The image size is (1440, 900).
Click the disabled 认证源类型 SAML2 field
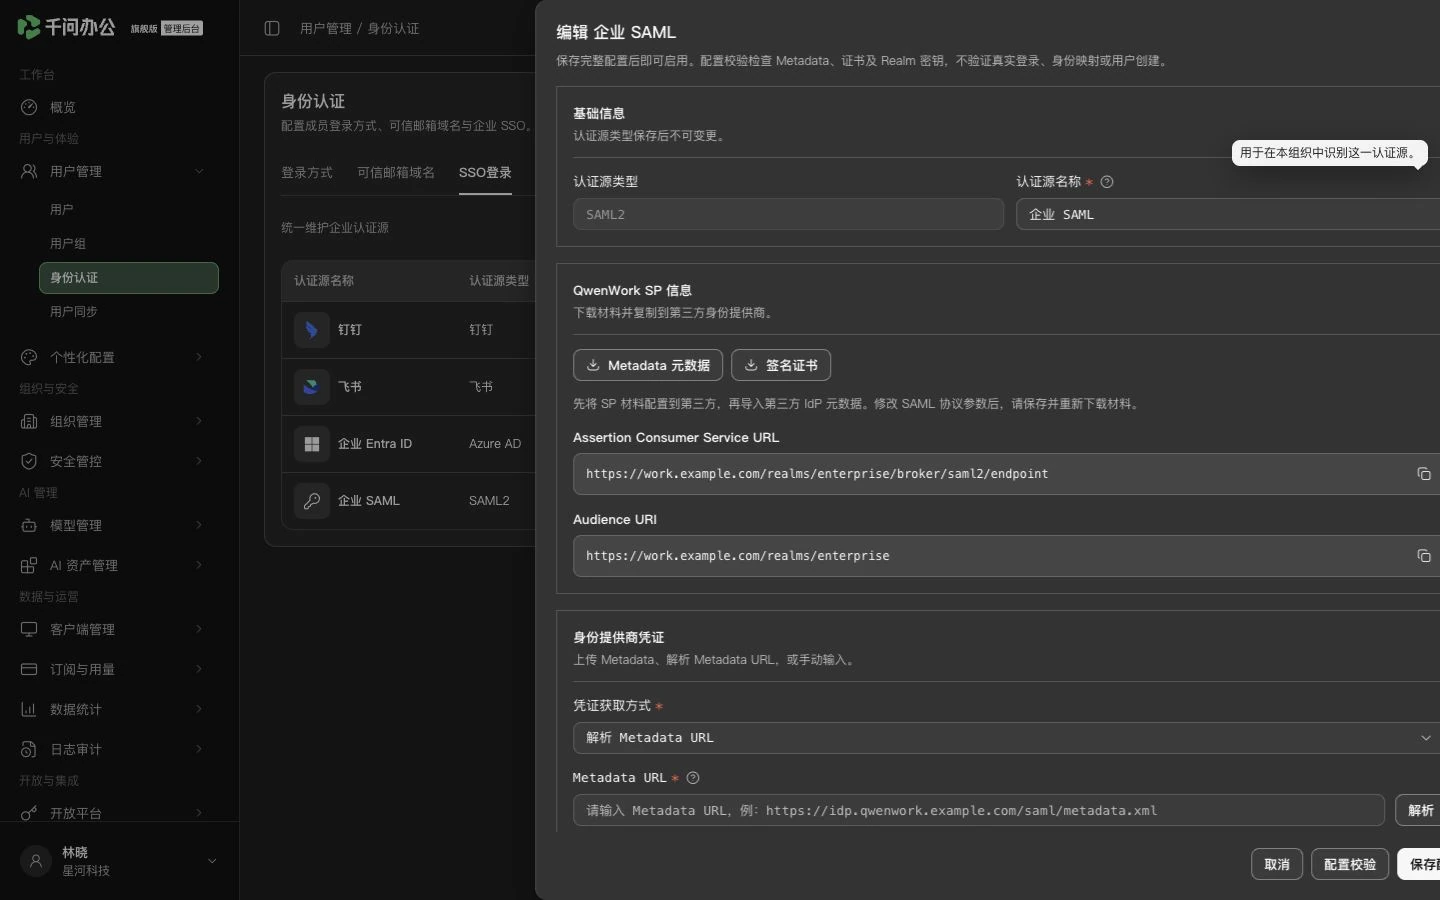(x=788, y=214)
